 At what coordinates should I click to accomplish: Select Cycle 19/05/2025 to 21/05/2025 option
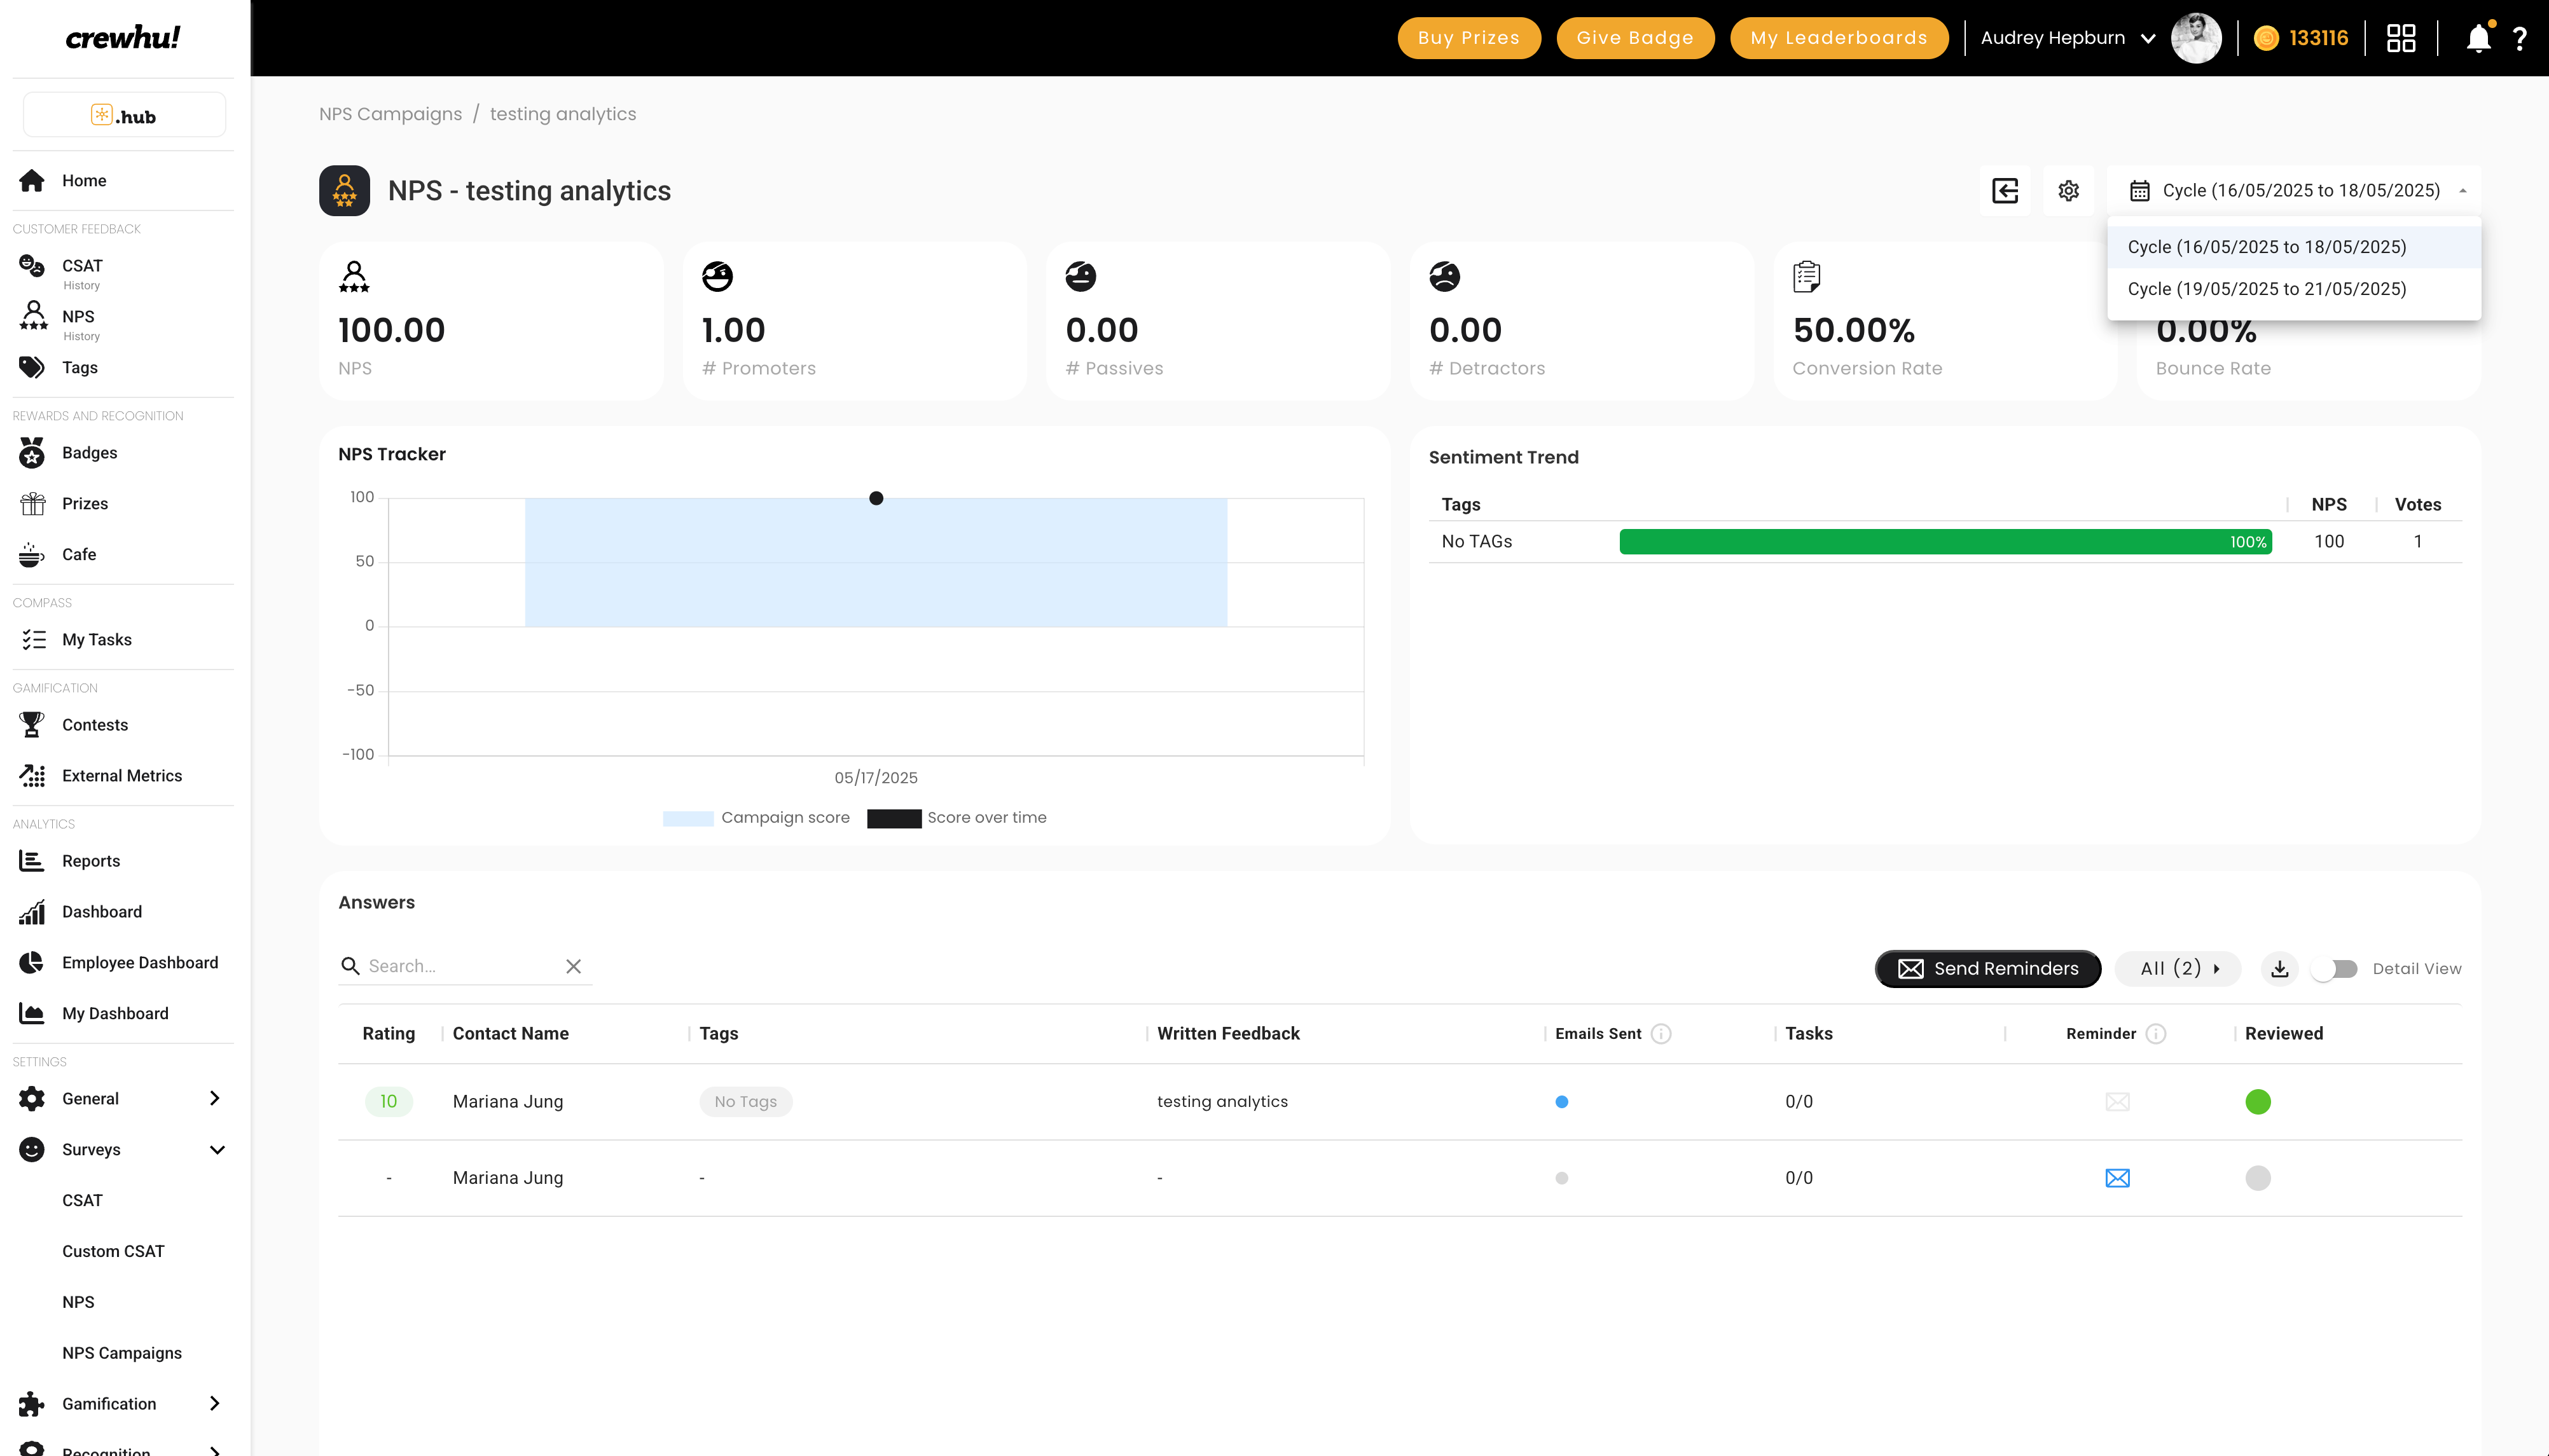click(x=2266, y=289)
